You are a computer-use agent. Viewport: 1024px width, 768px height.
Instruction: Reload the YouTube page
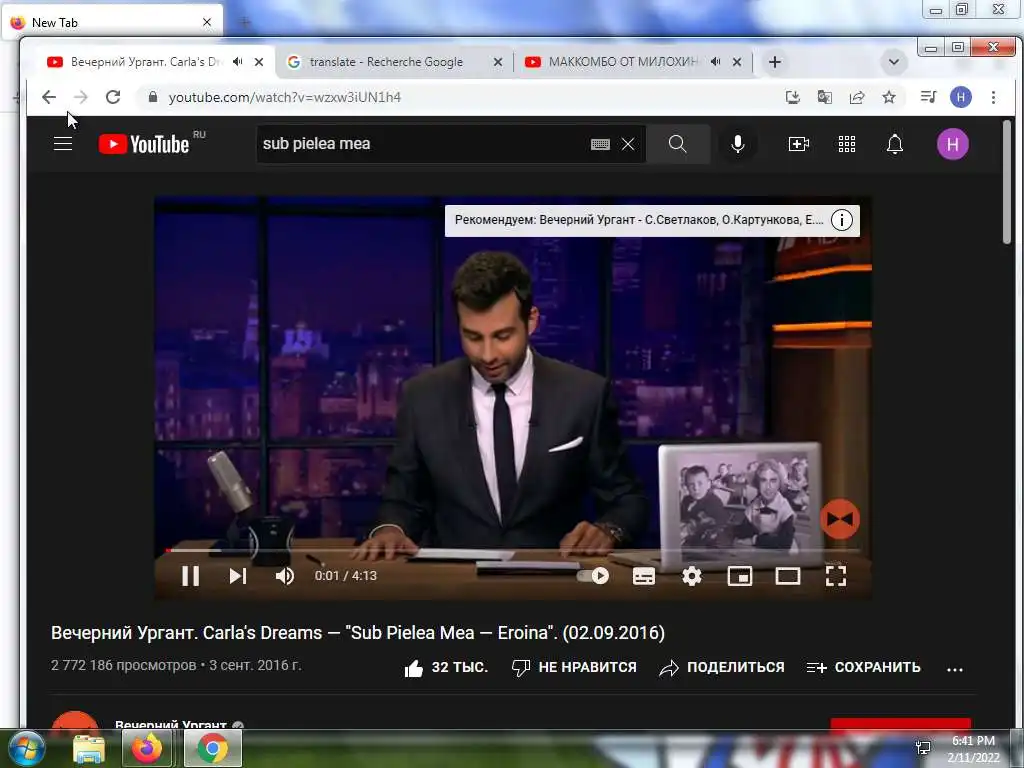(113, 97)
